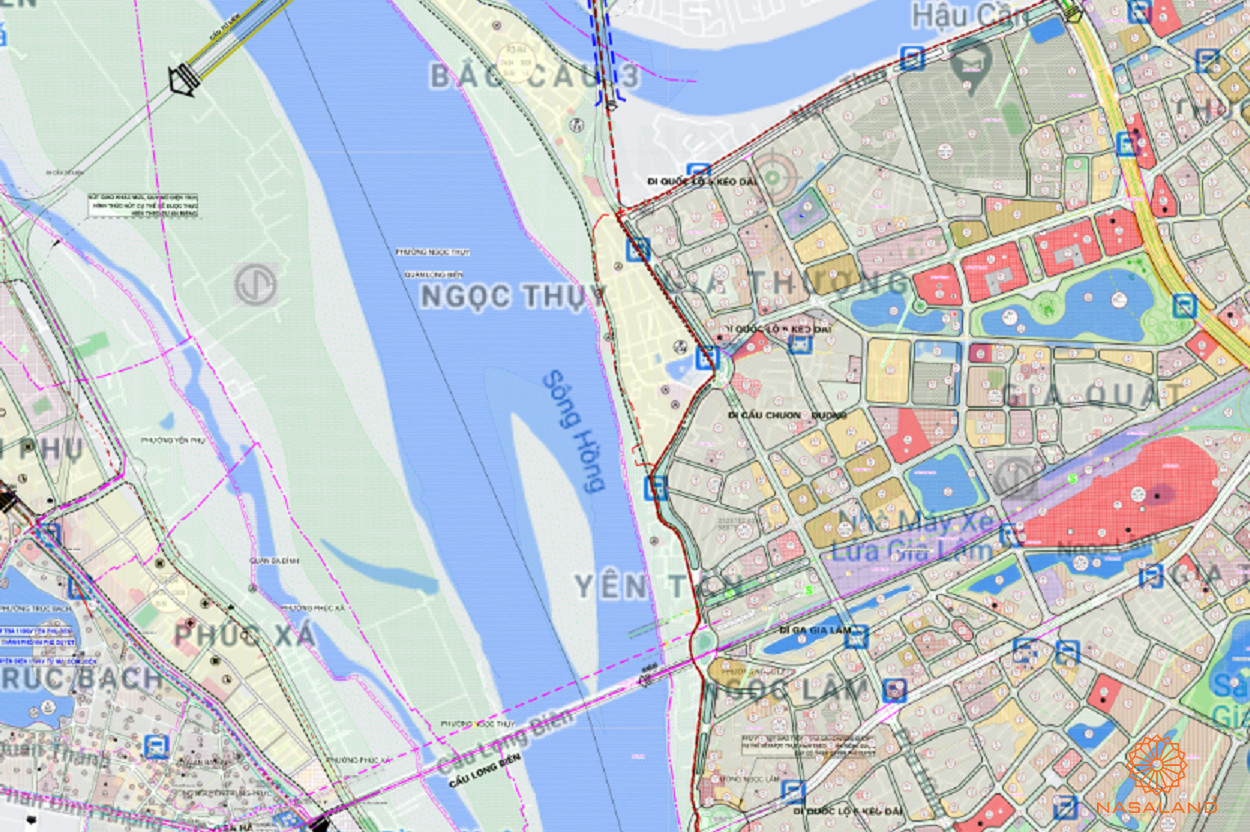Click the ĐI CẦU CHƯƠNG DƯƠNG direction label

tap(787, 415)
